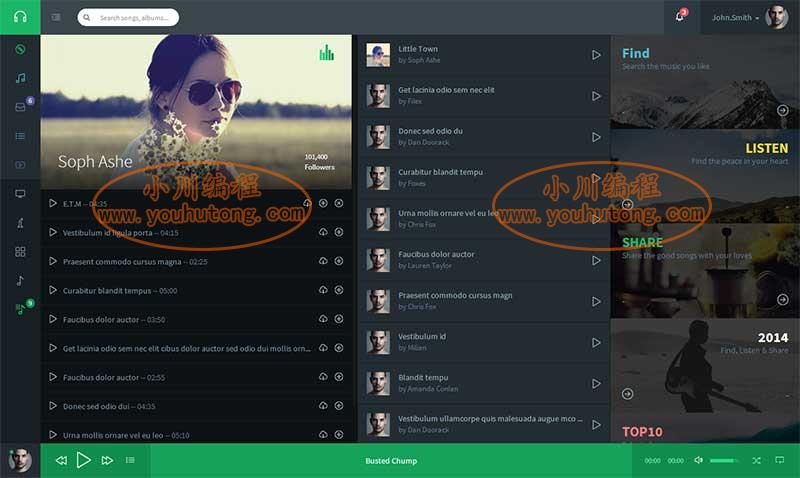Open the John.Smith user dropdown
This screenshot has width=800, height=478.
735,17
